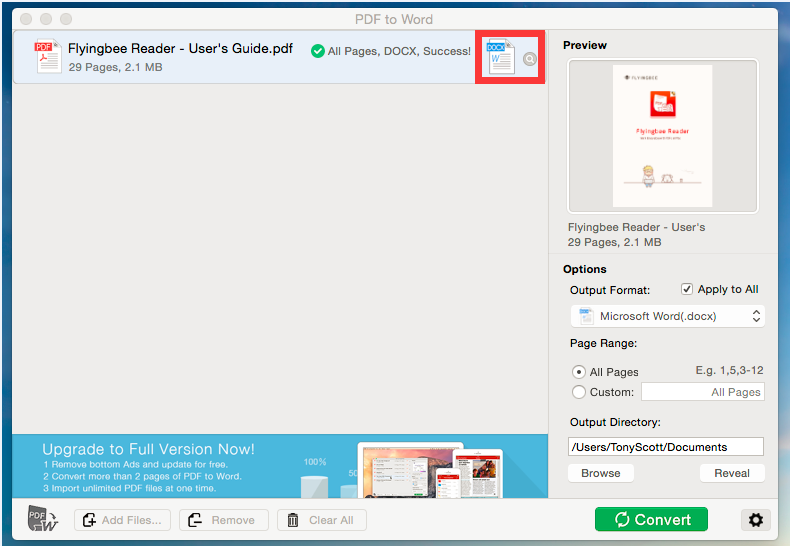This screenshot has height=546, width=790.
Task: Click the Add Files button
Action: (x=122, y=520)
